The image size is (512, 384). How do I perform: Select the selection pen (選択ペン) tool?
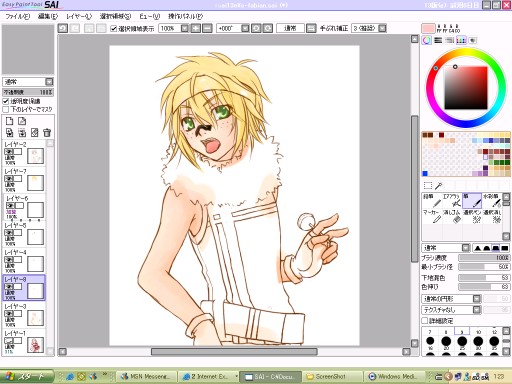(472, 216)
